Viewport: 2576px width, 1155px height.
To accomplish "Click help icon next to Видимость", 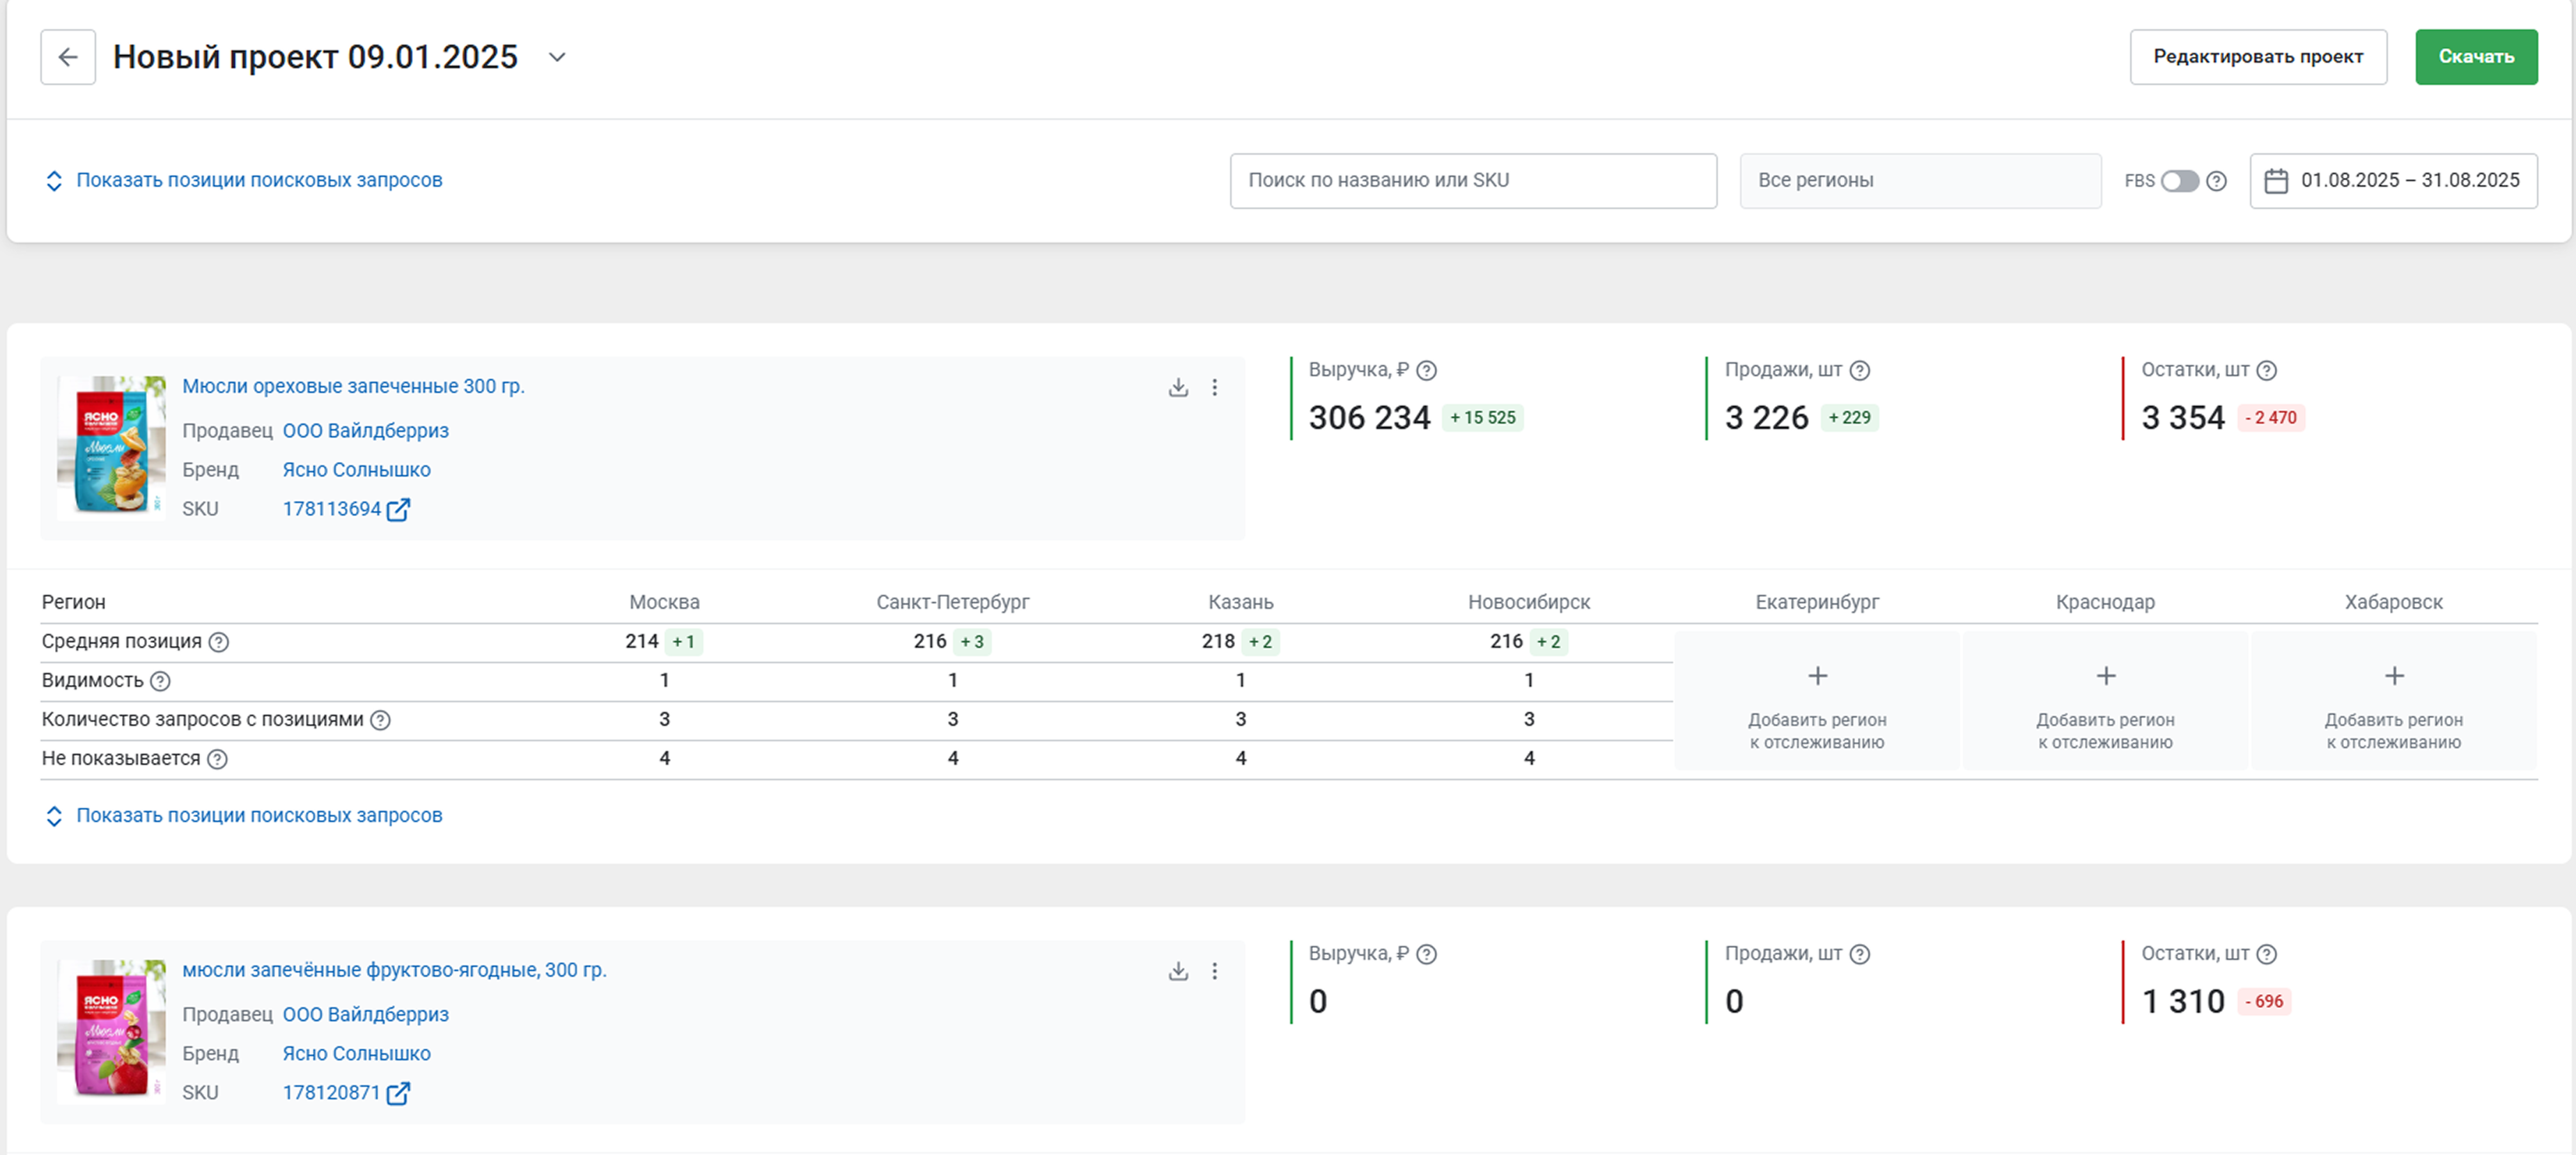I will coord(160,681).
